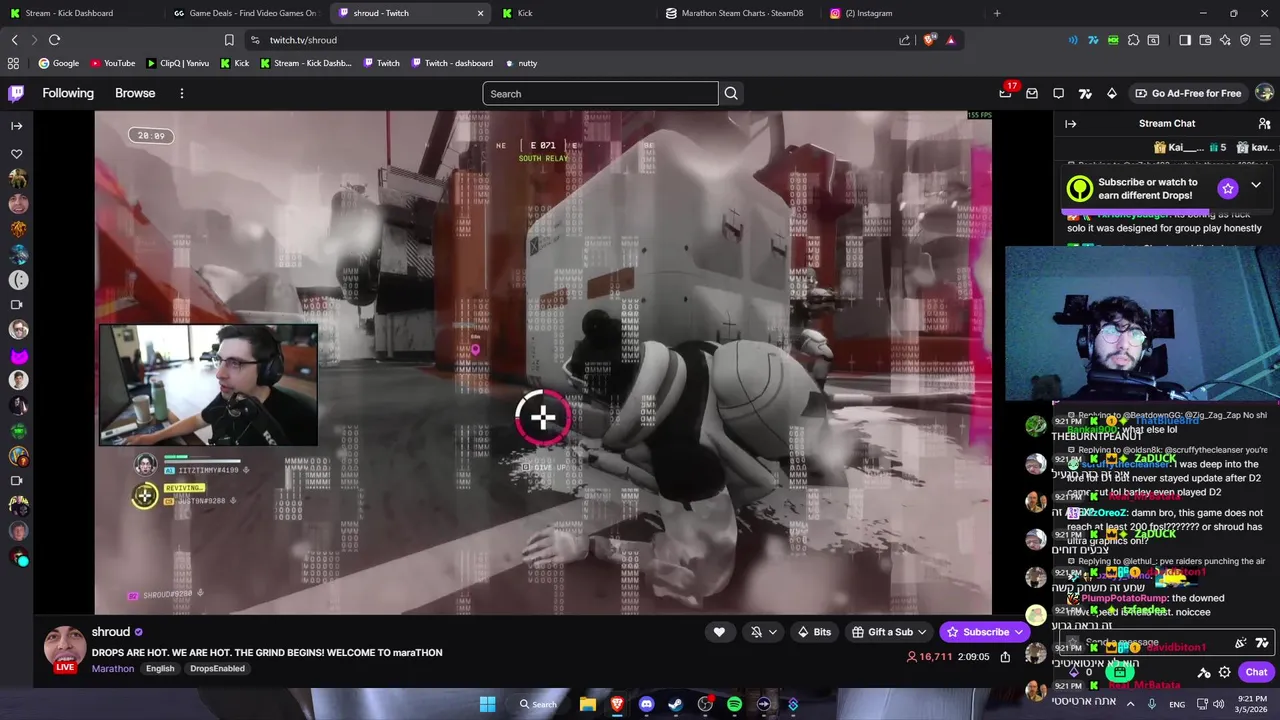The height and width of the screenshot is (720, 1280).
Task: Reload the page
Action: click(54, 40)
